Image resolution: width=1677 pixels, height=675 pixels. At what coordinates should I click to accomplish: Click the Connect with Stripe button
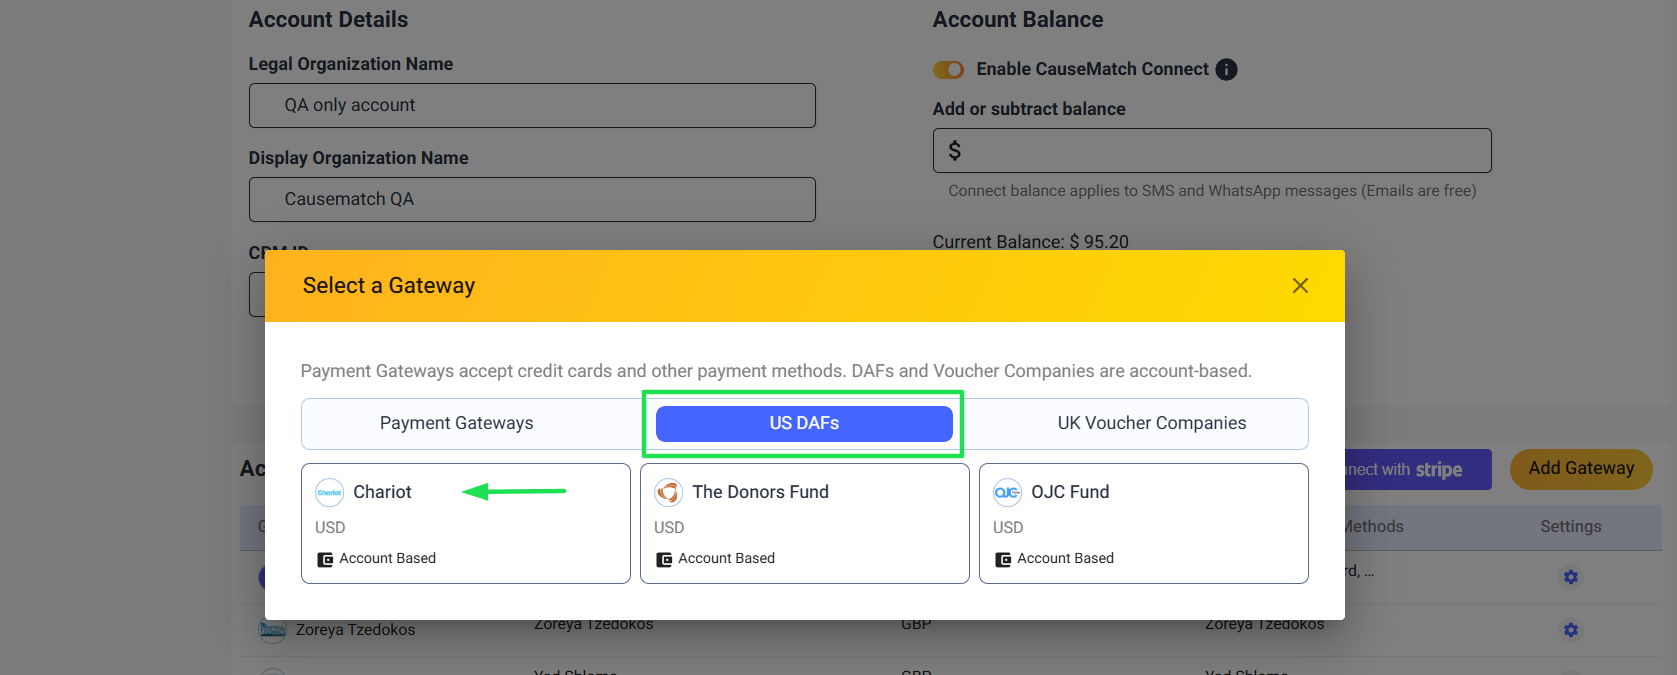[x=1418, y=469]
